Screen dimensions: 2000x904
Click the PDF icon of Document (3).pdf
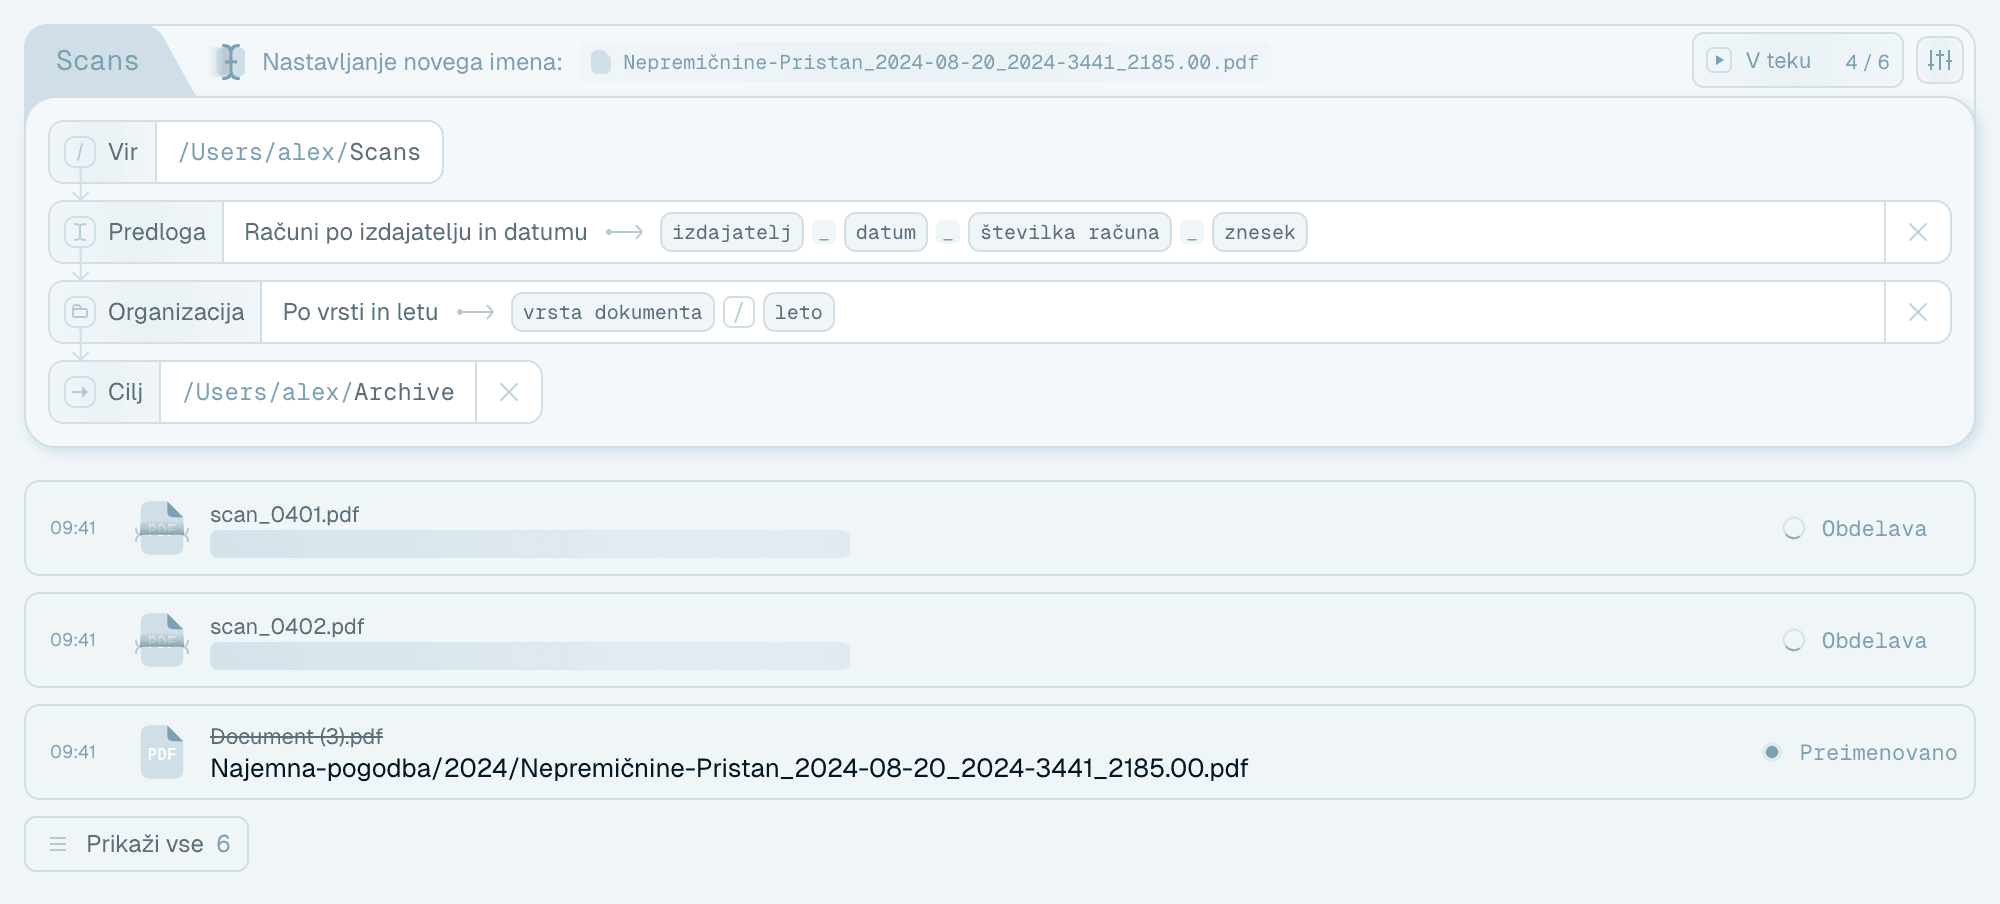tap(162, 752)
